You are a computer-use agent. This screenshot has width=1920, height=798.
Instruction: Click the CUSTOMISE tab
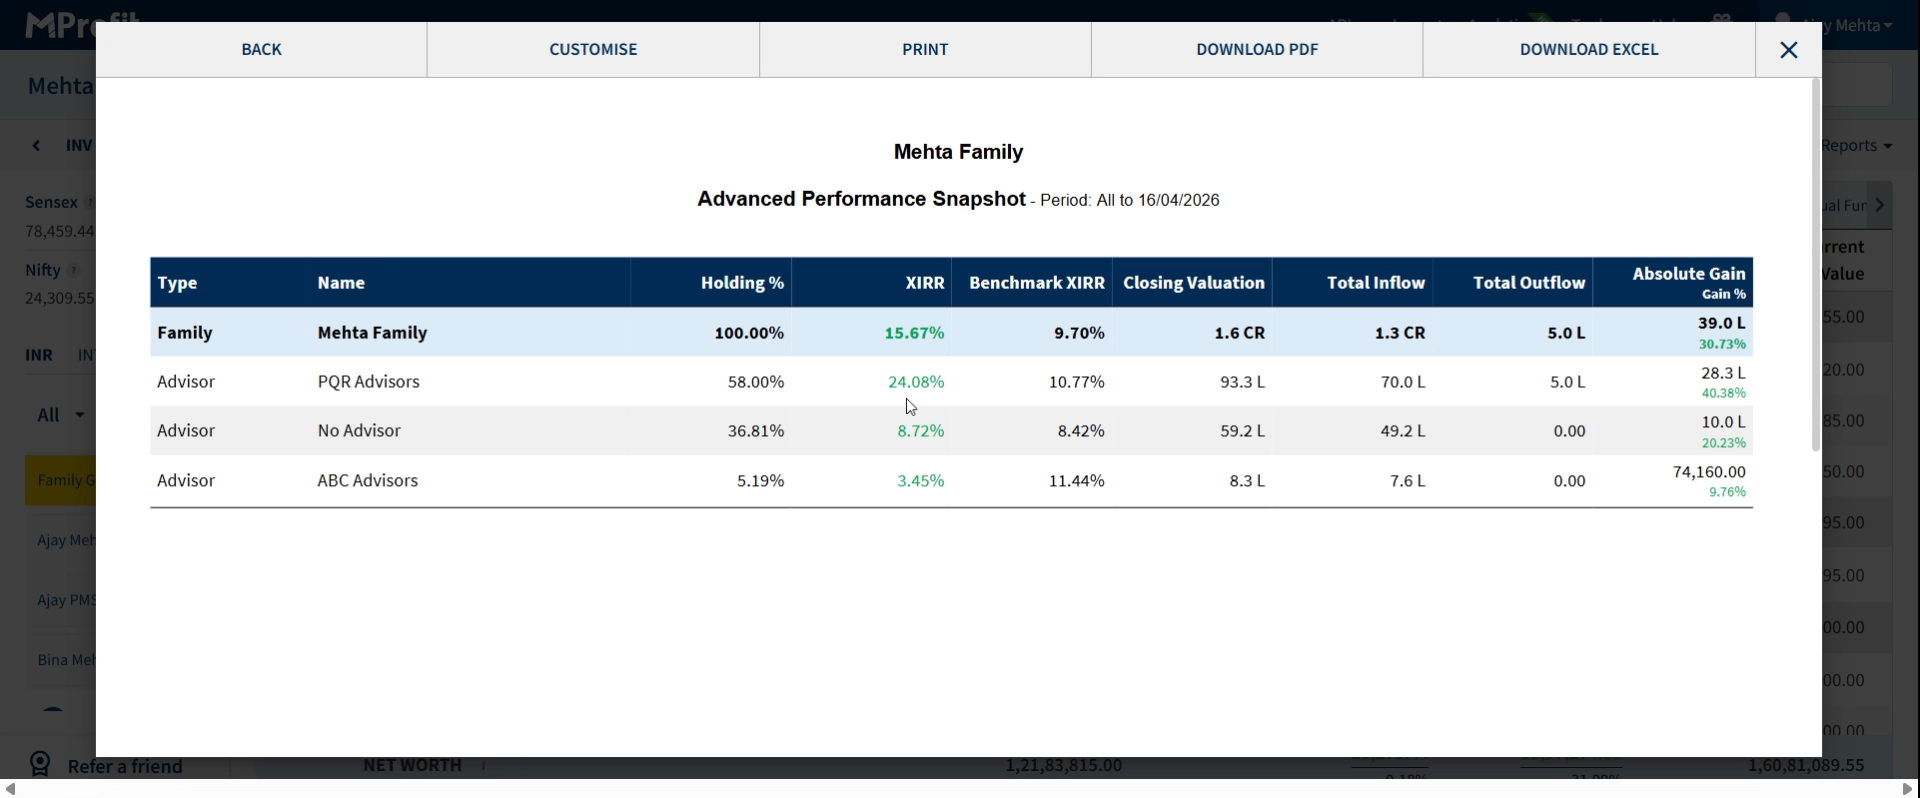(593, 50)
